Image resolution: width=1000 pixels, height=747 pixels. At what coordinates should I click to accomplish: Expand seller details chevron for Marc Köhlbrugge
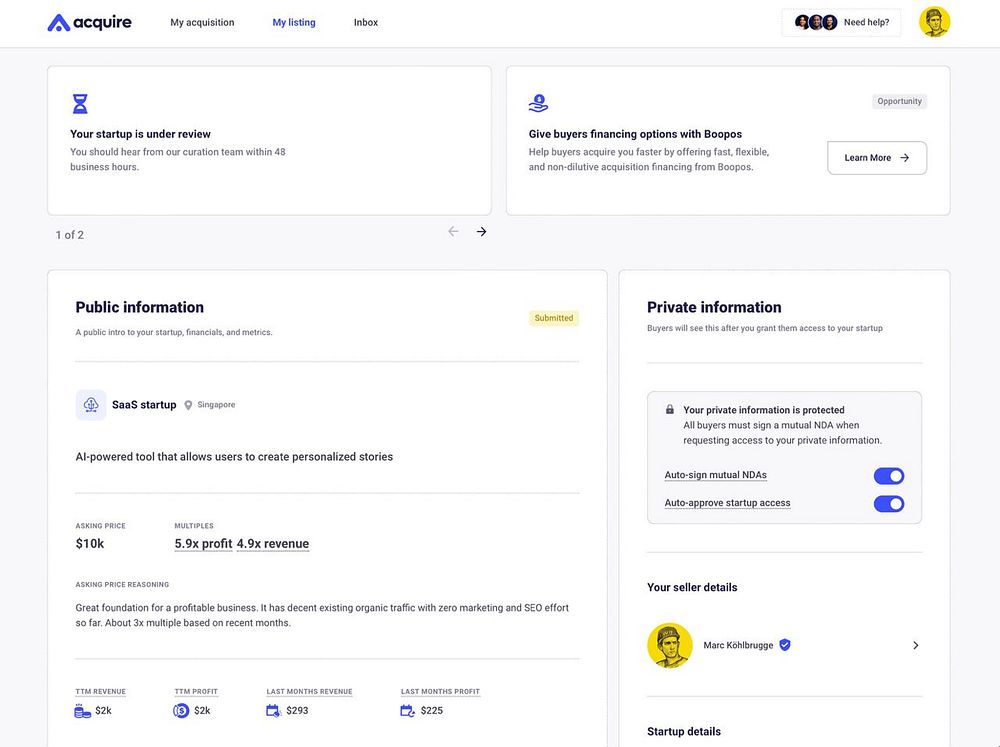point(915,645)
